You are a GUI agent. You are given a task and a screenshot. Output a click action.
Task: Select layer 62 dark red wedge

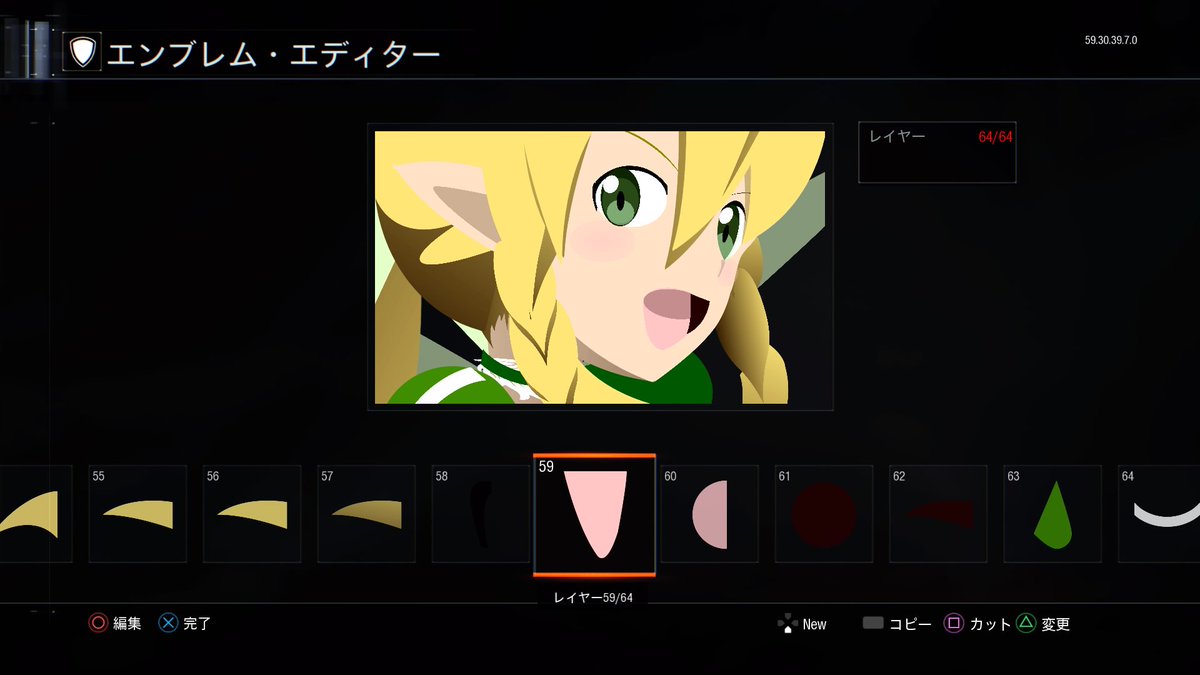click(938, 513)
